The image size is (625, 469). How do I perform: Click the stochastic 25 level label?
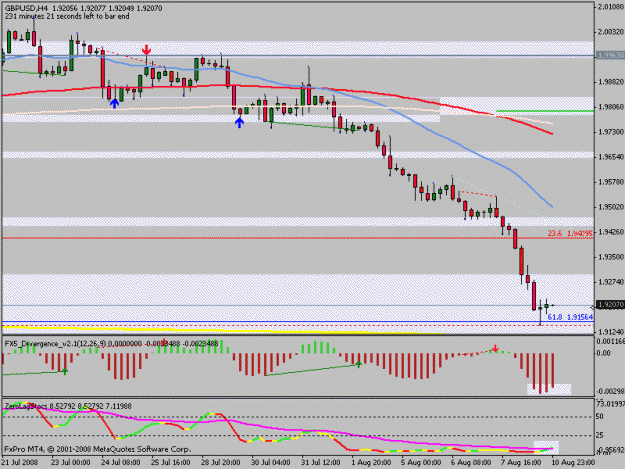[x=601, y=435]
